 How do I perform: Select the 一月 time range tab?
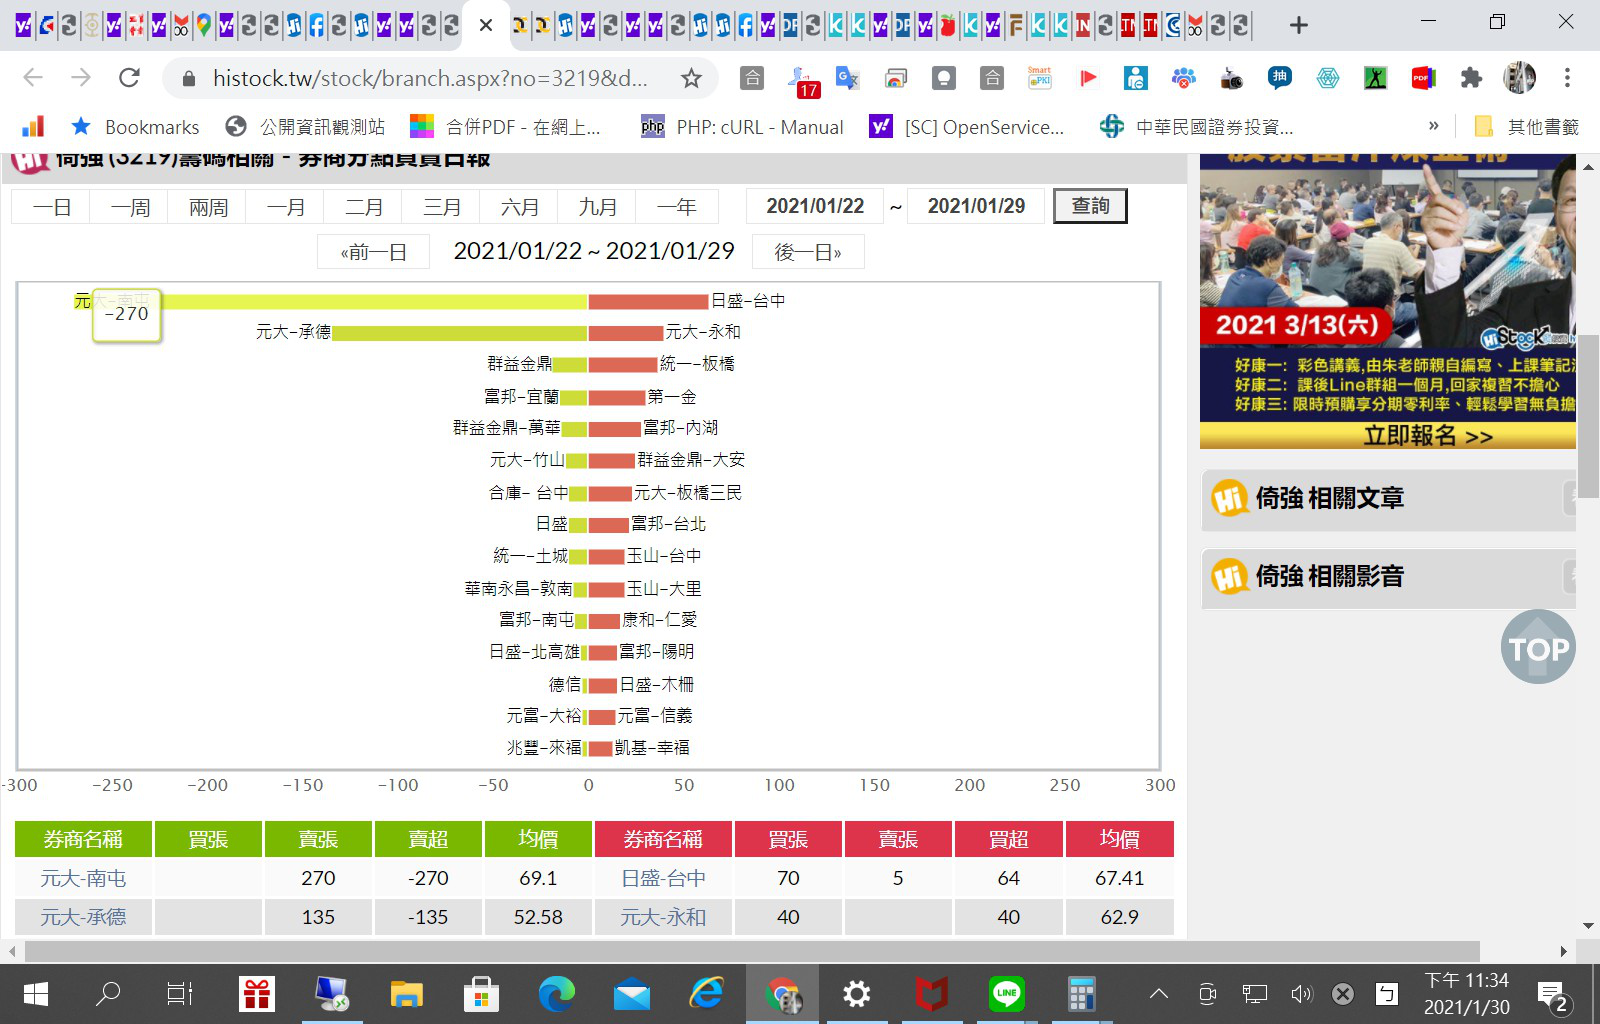(286, 207)
